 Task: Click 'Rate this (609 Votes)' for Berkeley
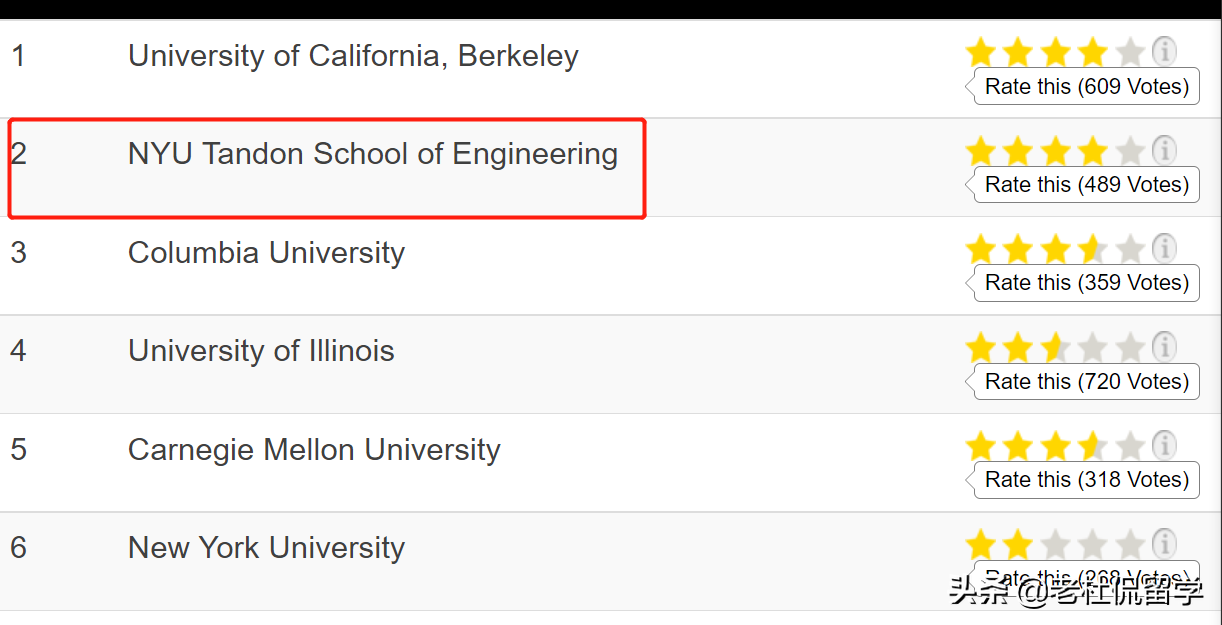1086,87
